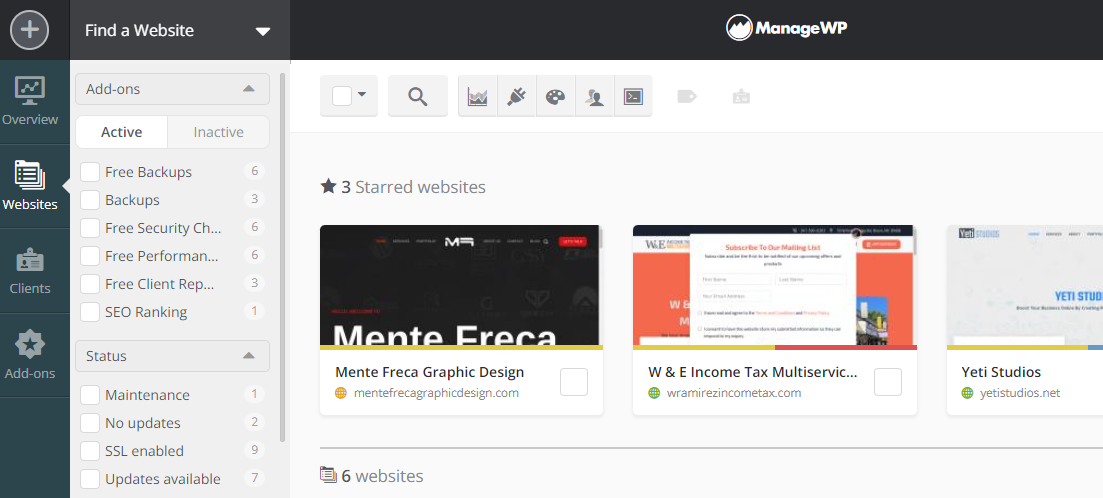Screen dimensions: 1103x498
Task: Click the red status segment under W & E
Action: [x=846, y=347]
